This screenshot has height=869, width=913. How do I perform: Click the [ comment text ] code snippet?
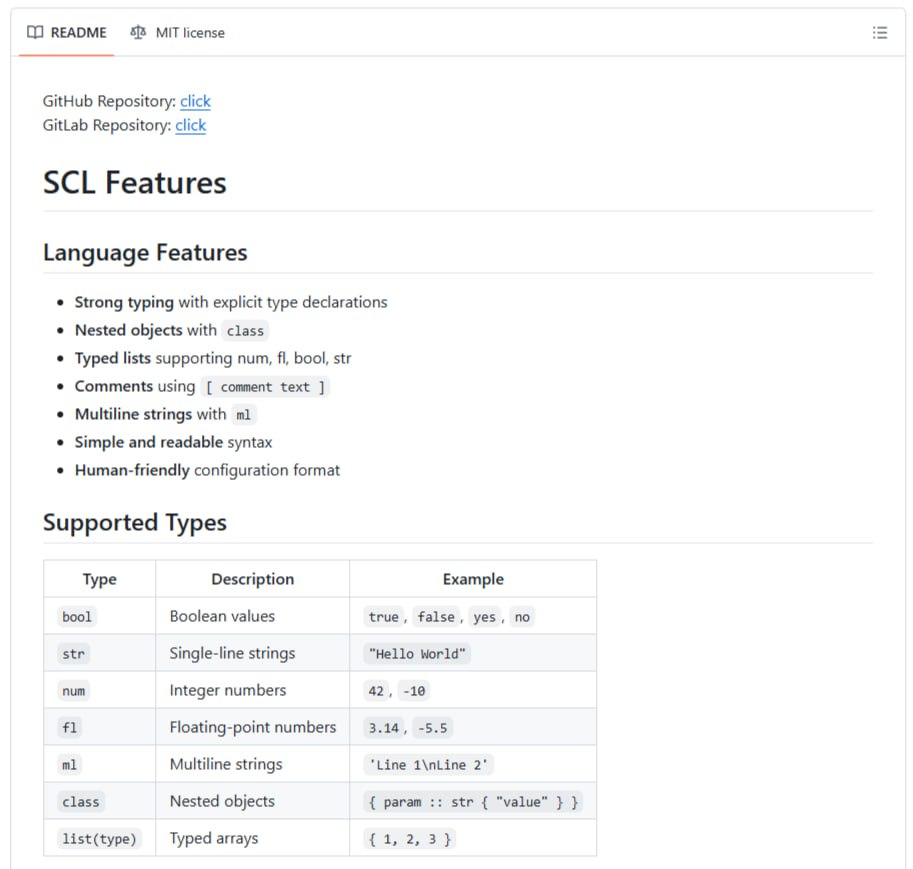265,387
